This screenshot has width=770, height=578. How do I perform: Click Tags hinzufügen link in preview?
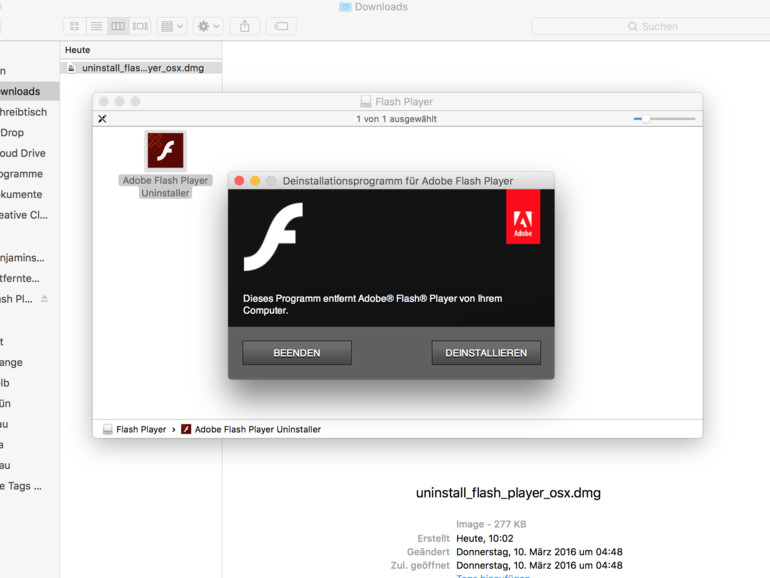(x=493, y=576)
